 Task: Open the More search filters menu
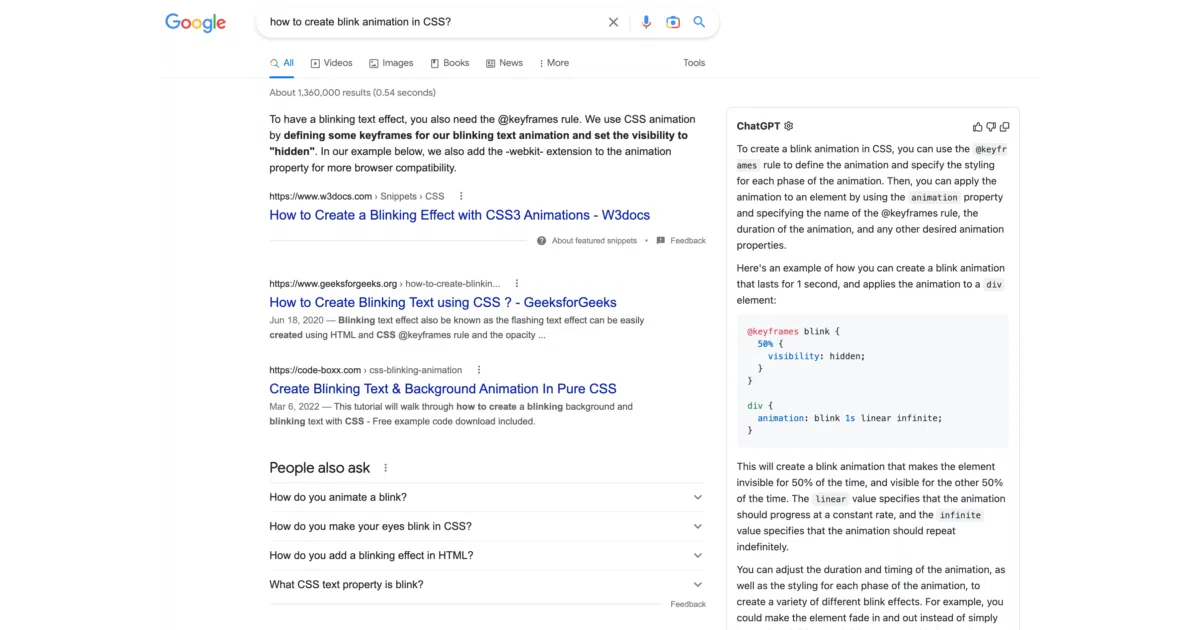click(x=554, y=63)
